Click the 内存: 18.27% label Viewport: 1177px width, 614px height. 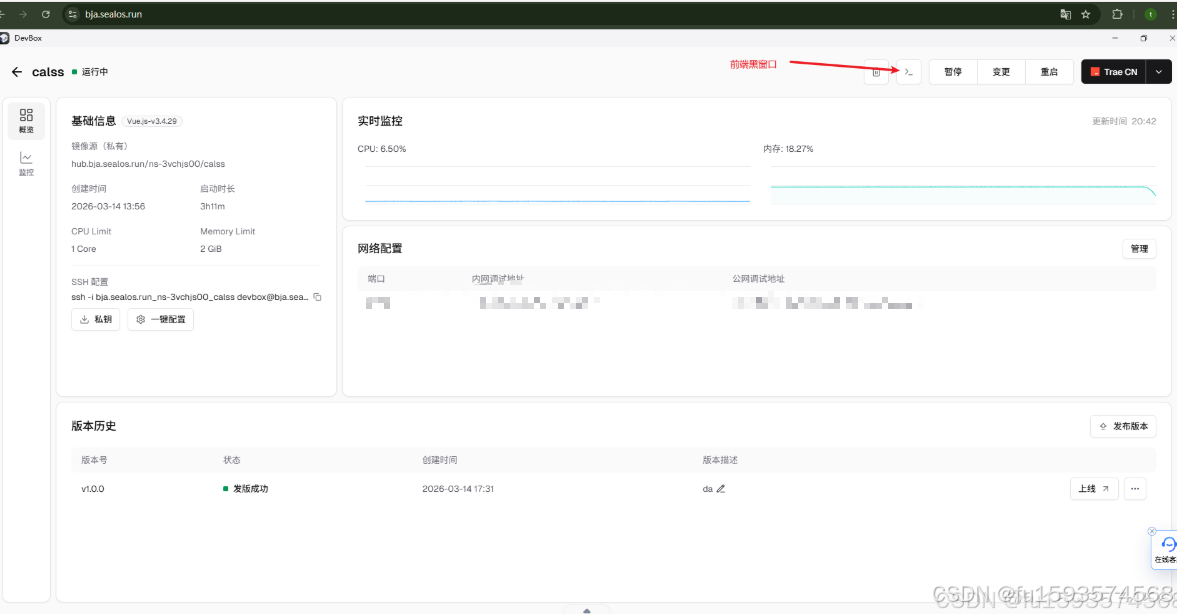(x=788, y=149)
